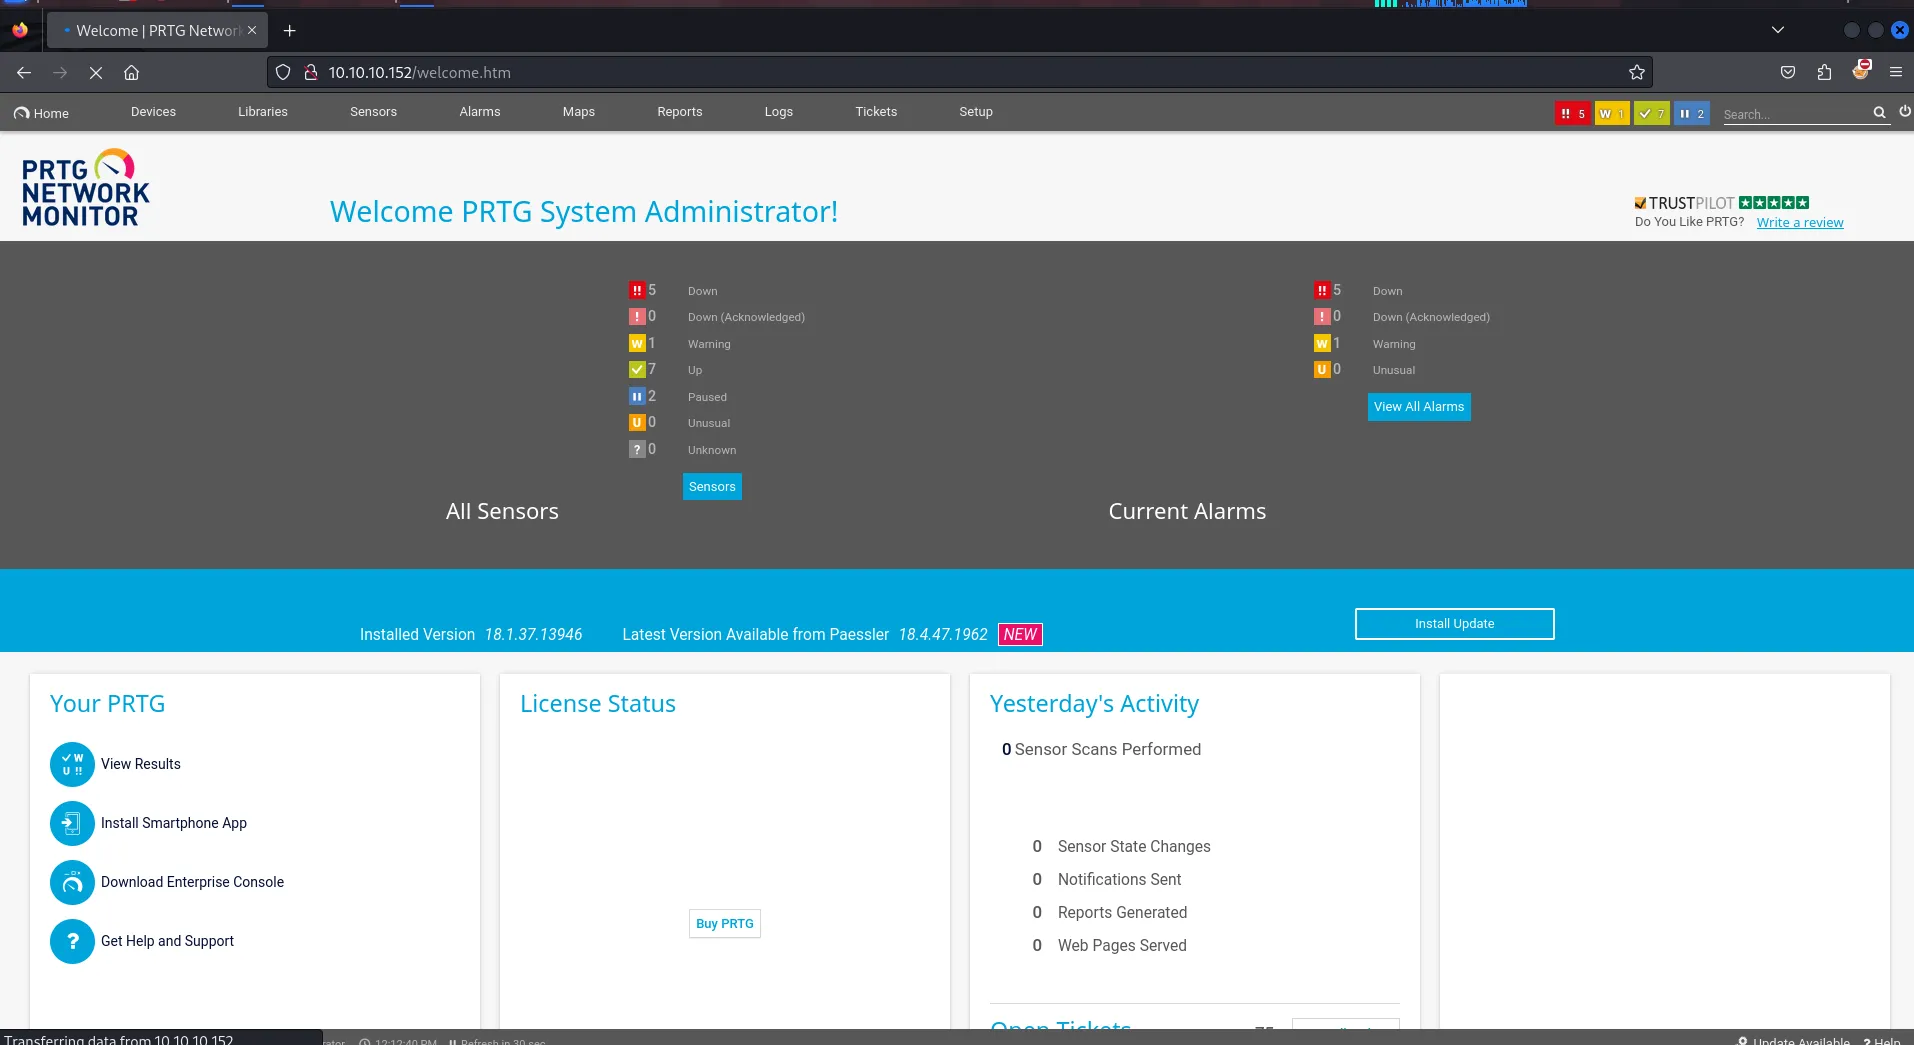
Task: Bookmark this page with star icon
Action: (x=1636, y=72)
